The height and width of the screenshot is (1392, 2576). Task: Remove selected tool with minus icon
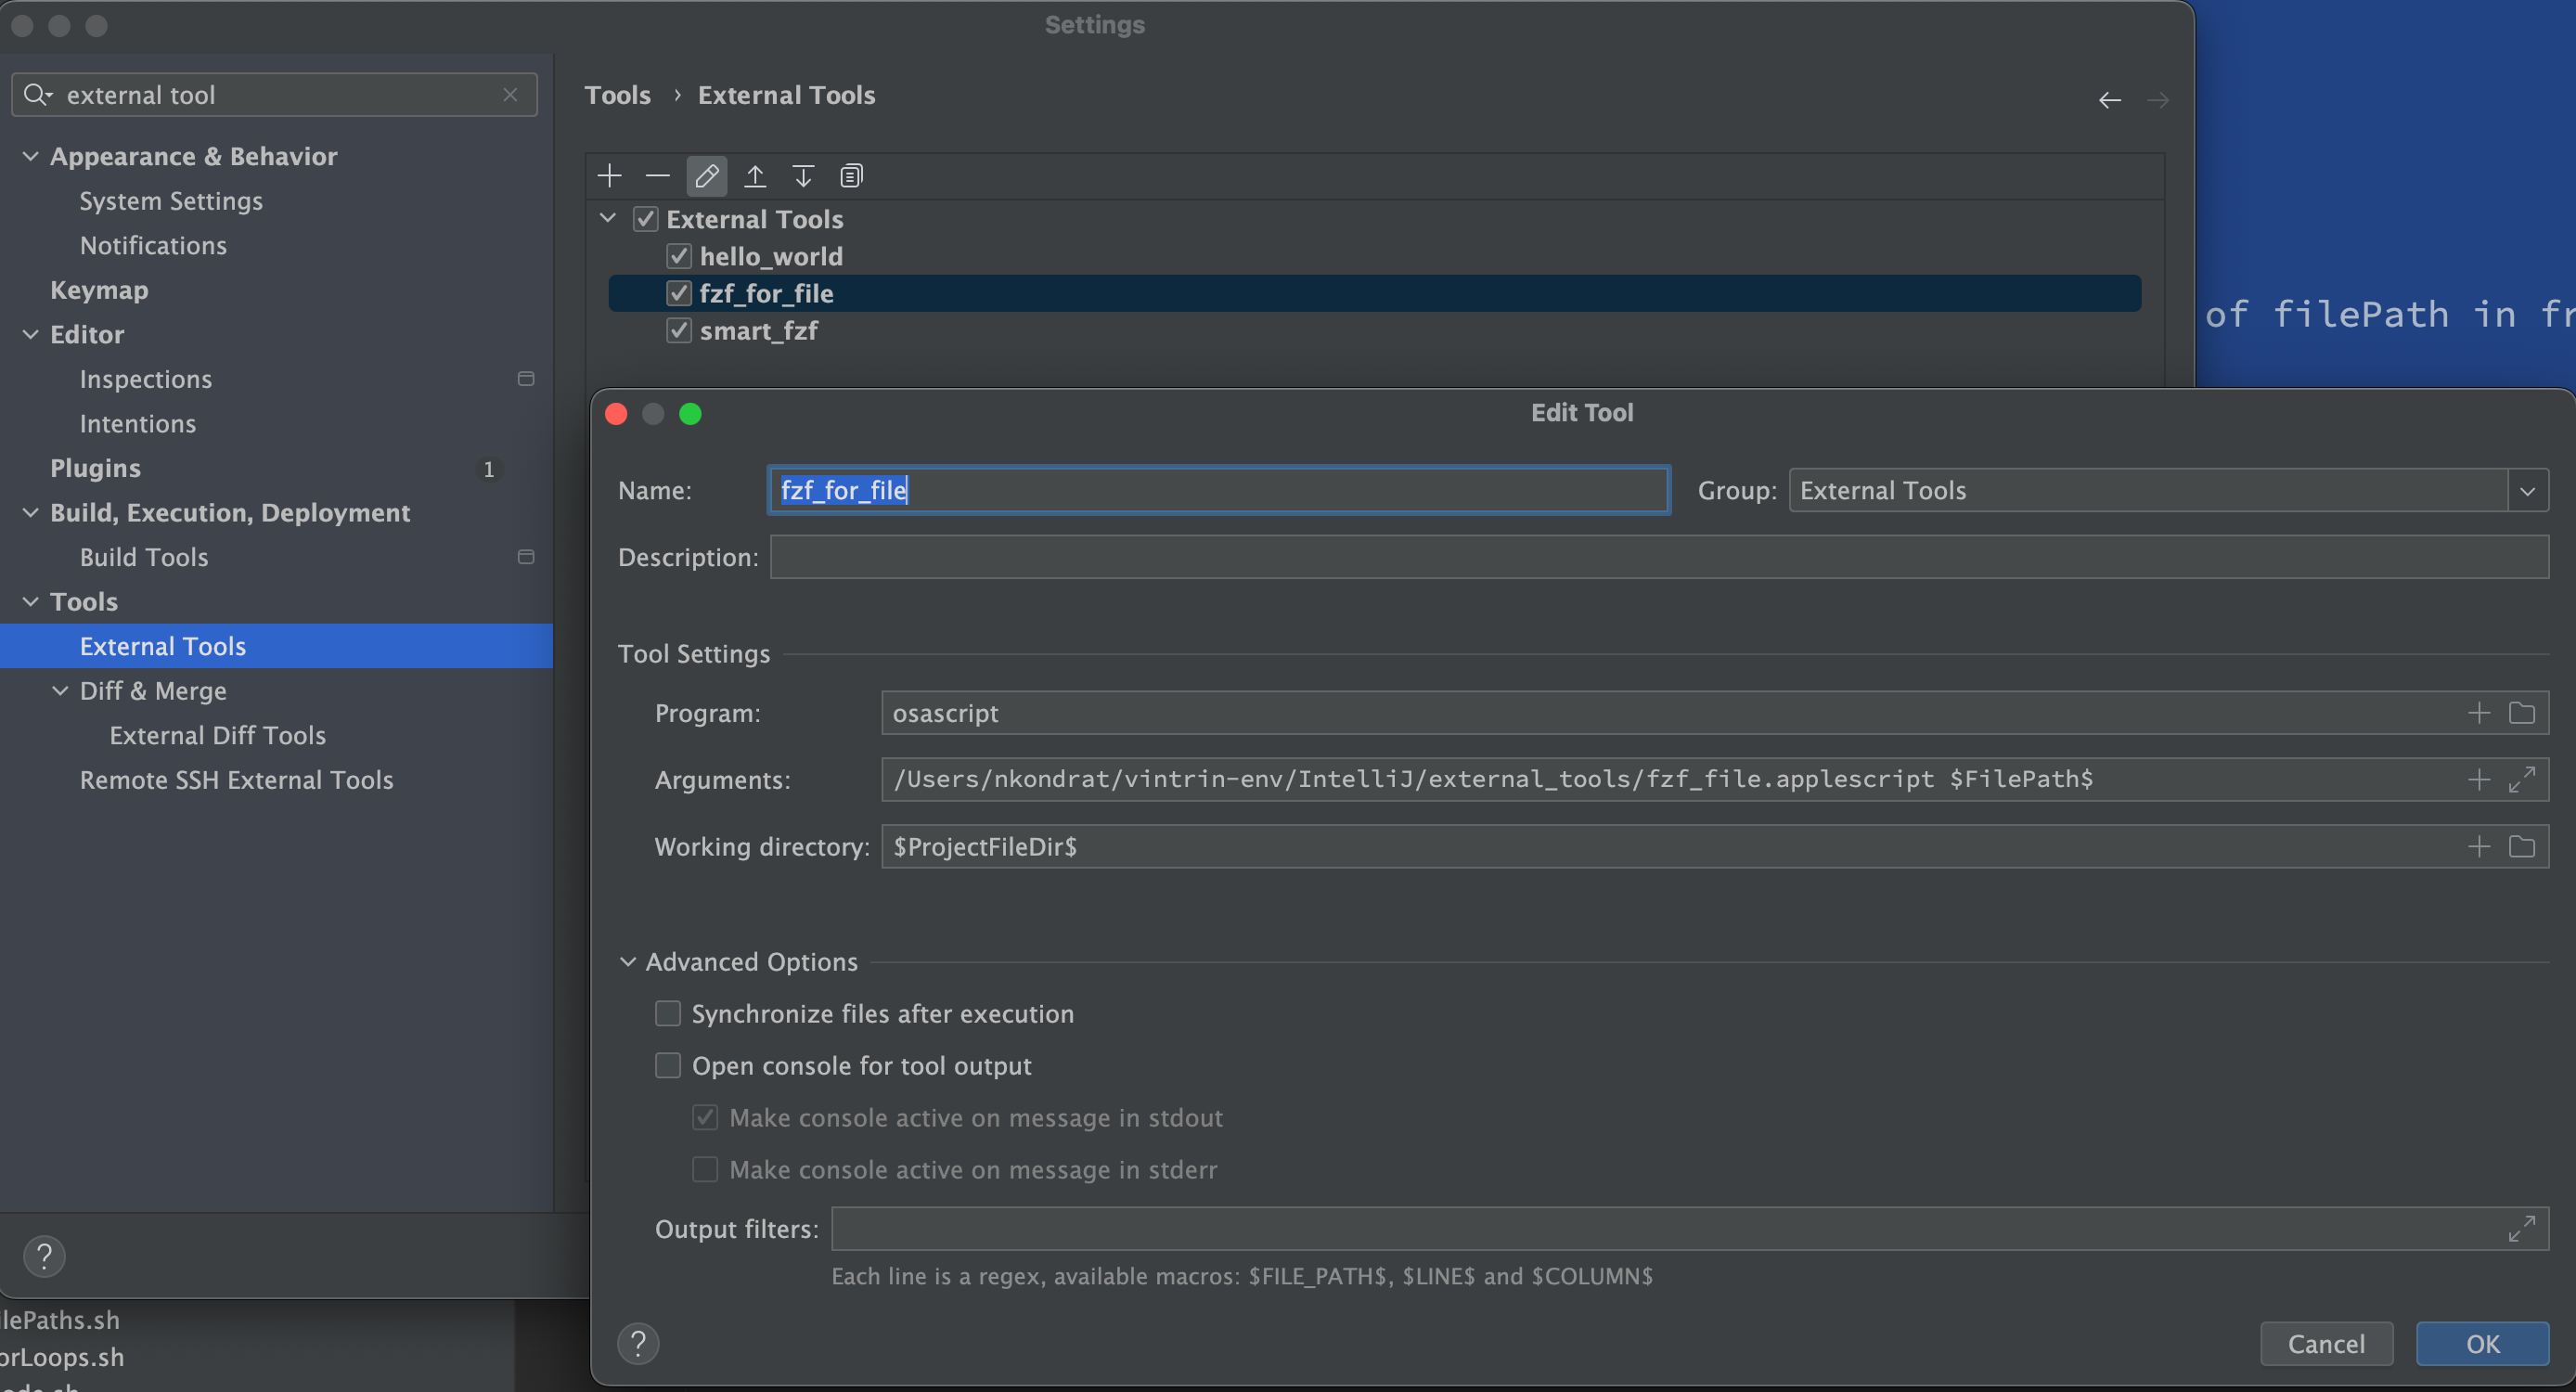[657, 176]
